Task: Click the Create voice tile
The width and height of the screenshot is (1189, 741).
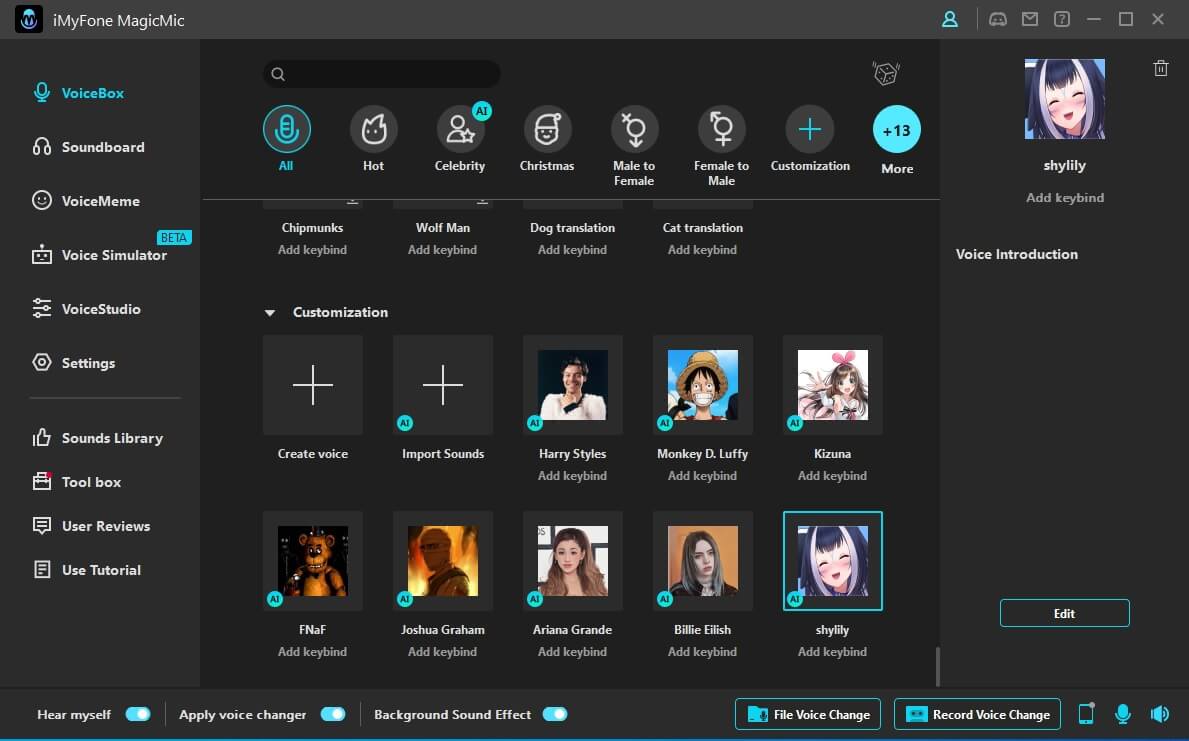Action: pyautogui.click(x=312, y=385)
